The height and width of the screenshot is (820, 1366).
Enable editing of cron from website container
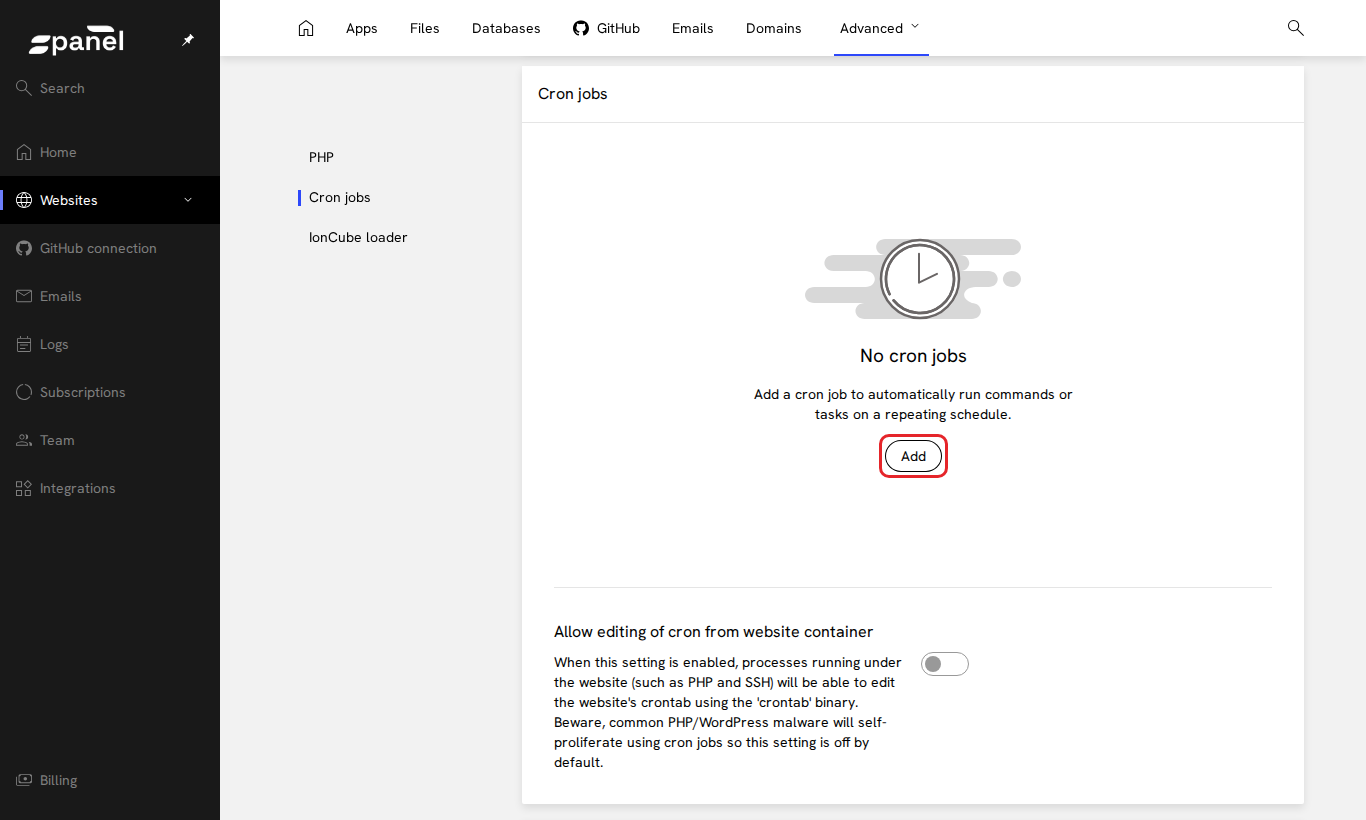945,664
